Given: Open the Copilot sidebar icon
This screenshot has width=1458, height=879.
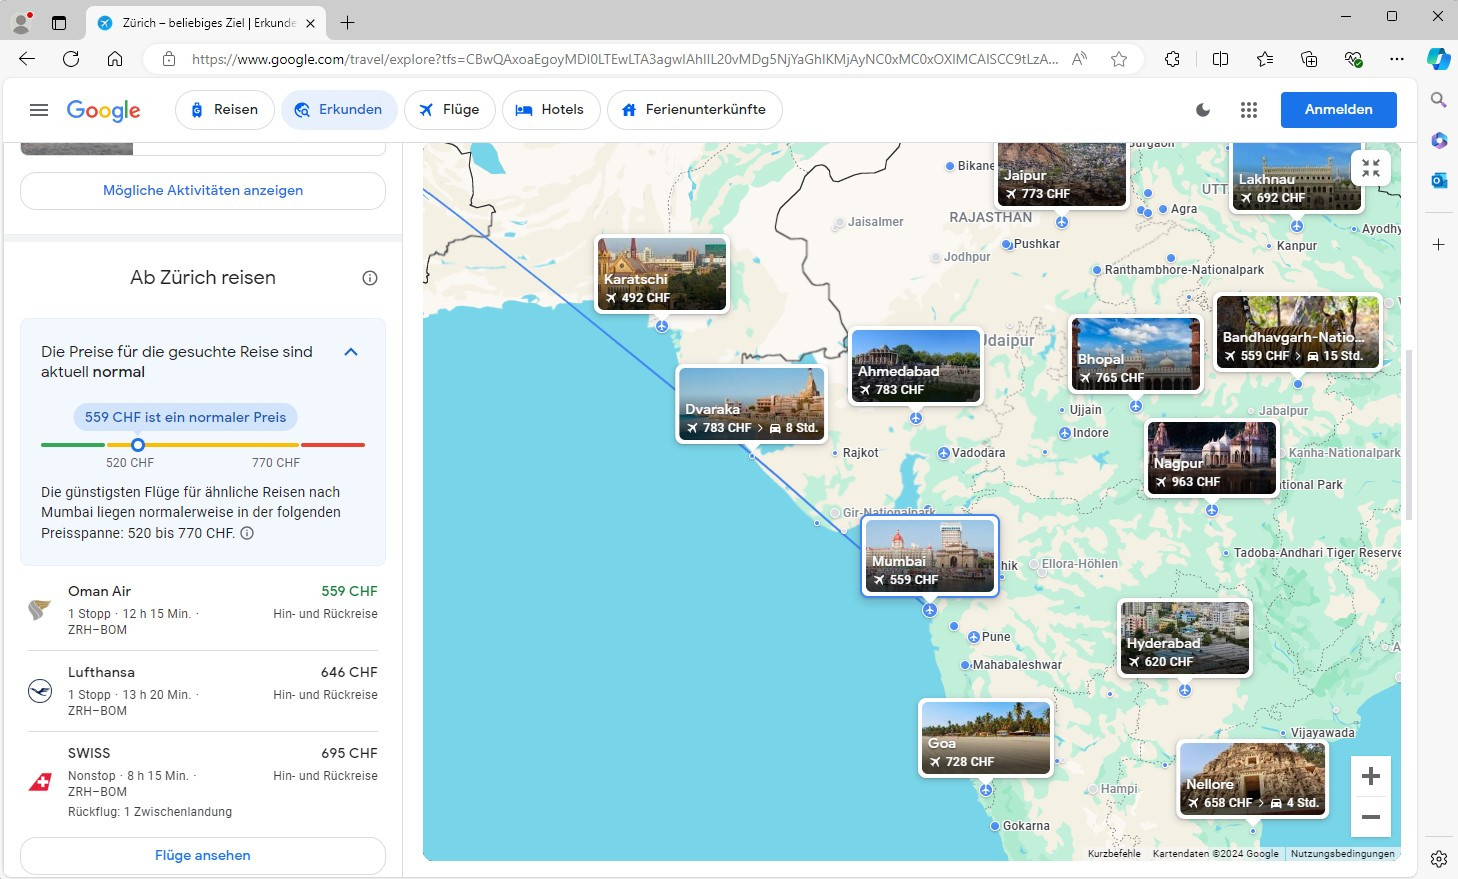Looking at the screenshot, I should pyautogui.click(x=1438, y=59).
